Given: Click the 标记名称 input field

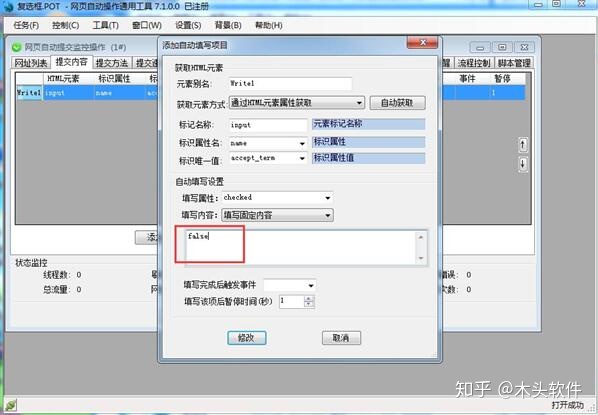Looking at the screenshot, I should (x=268, y=125).
